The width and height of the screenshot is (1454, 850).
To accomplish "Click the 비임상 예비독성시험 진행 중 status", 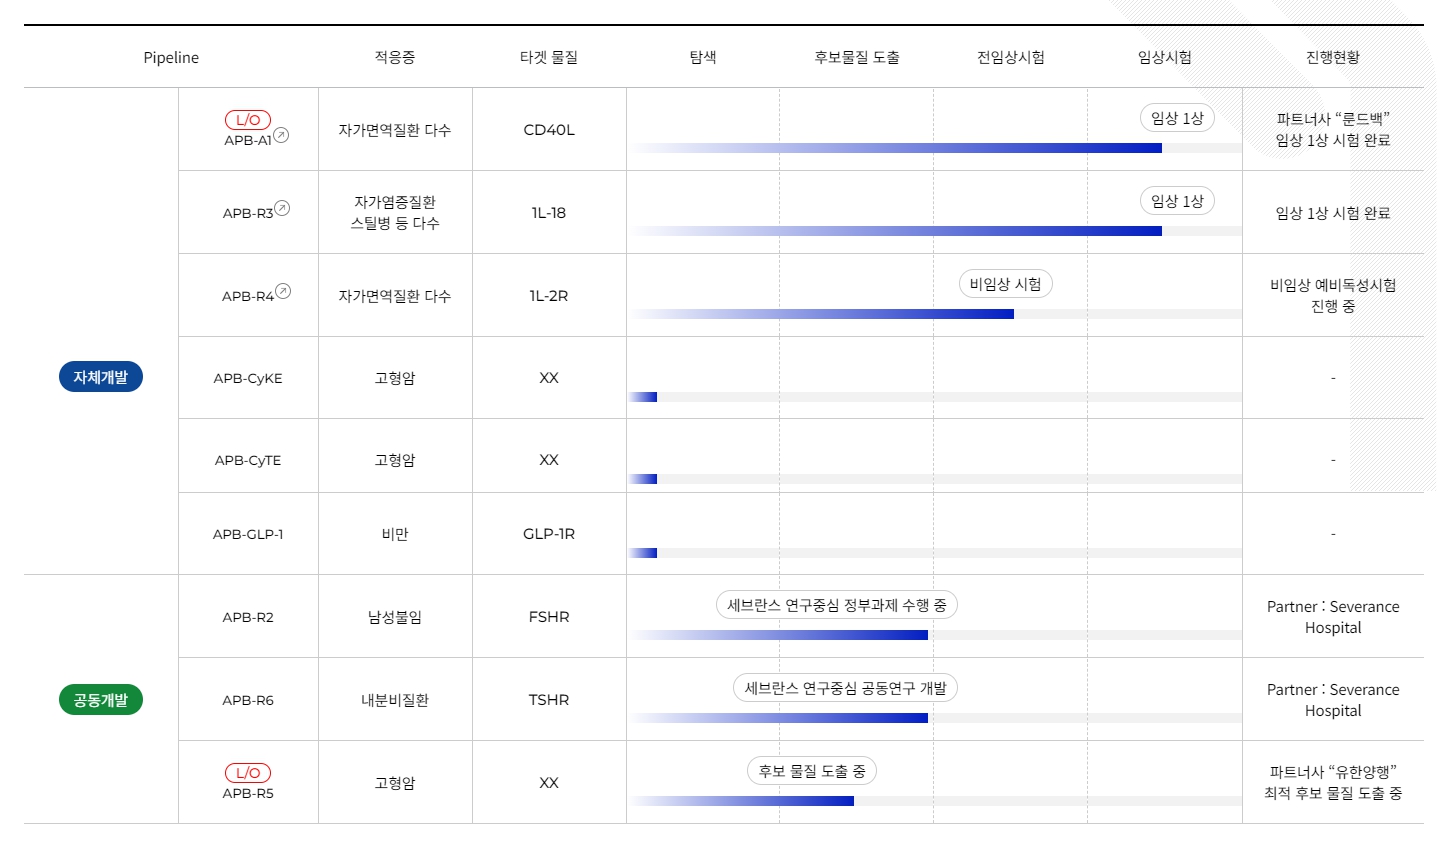I will coord(1333,296).
